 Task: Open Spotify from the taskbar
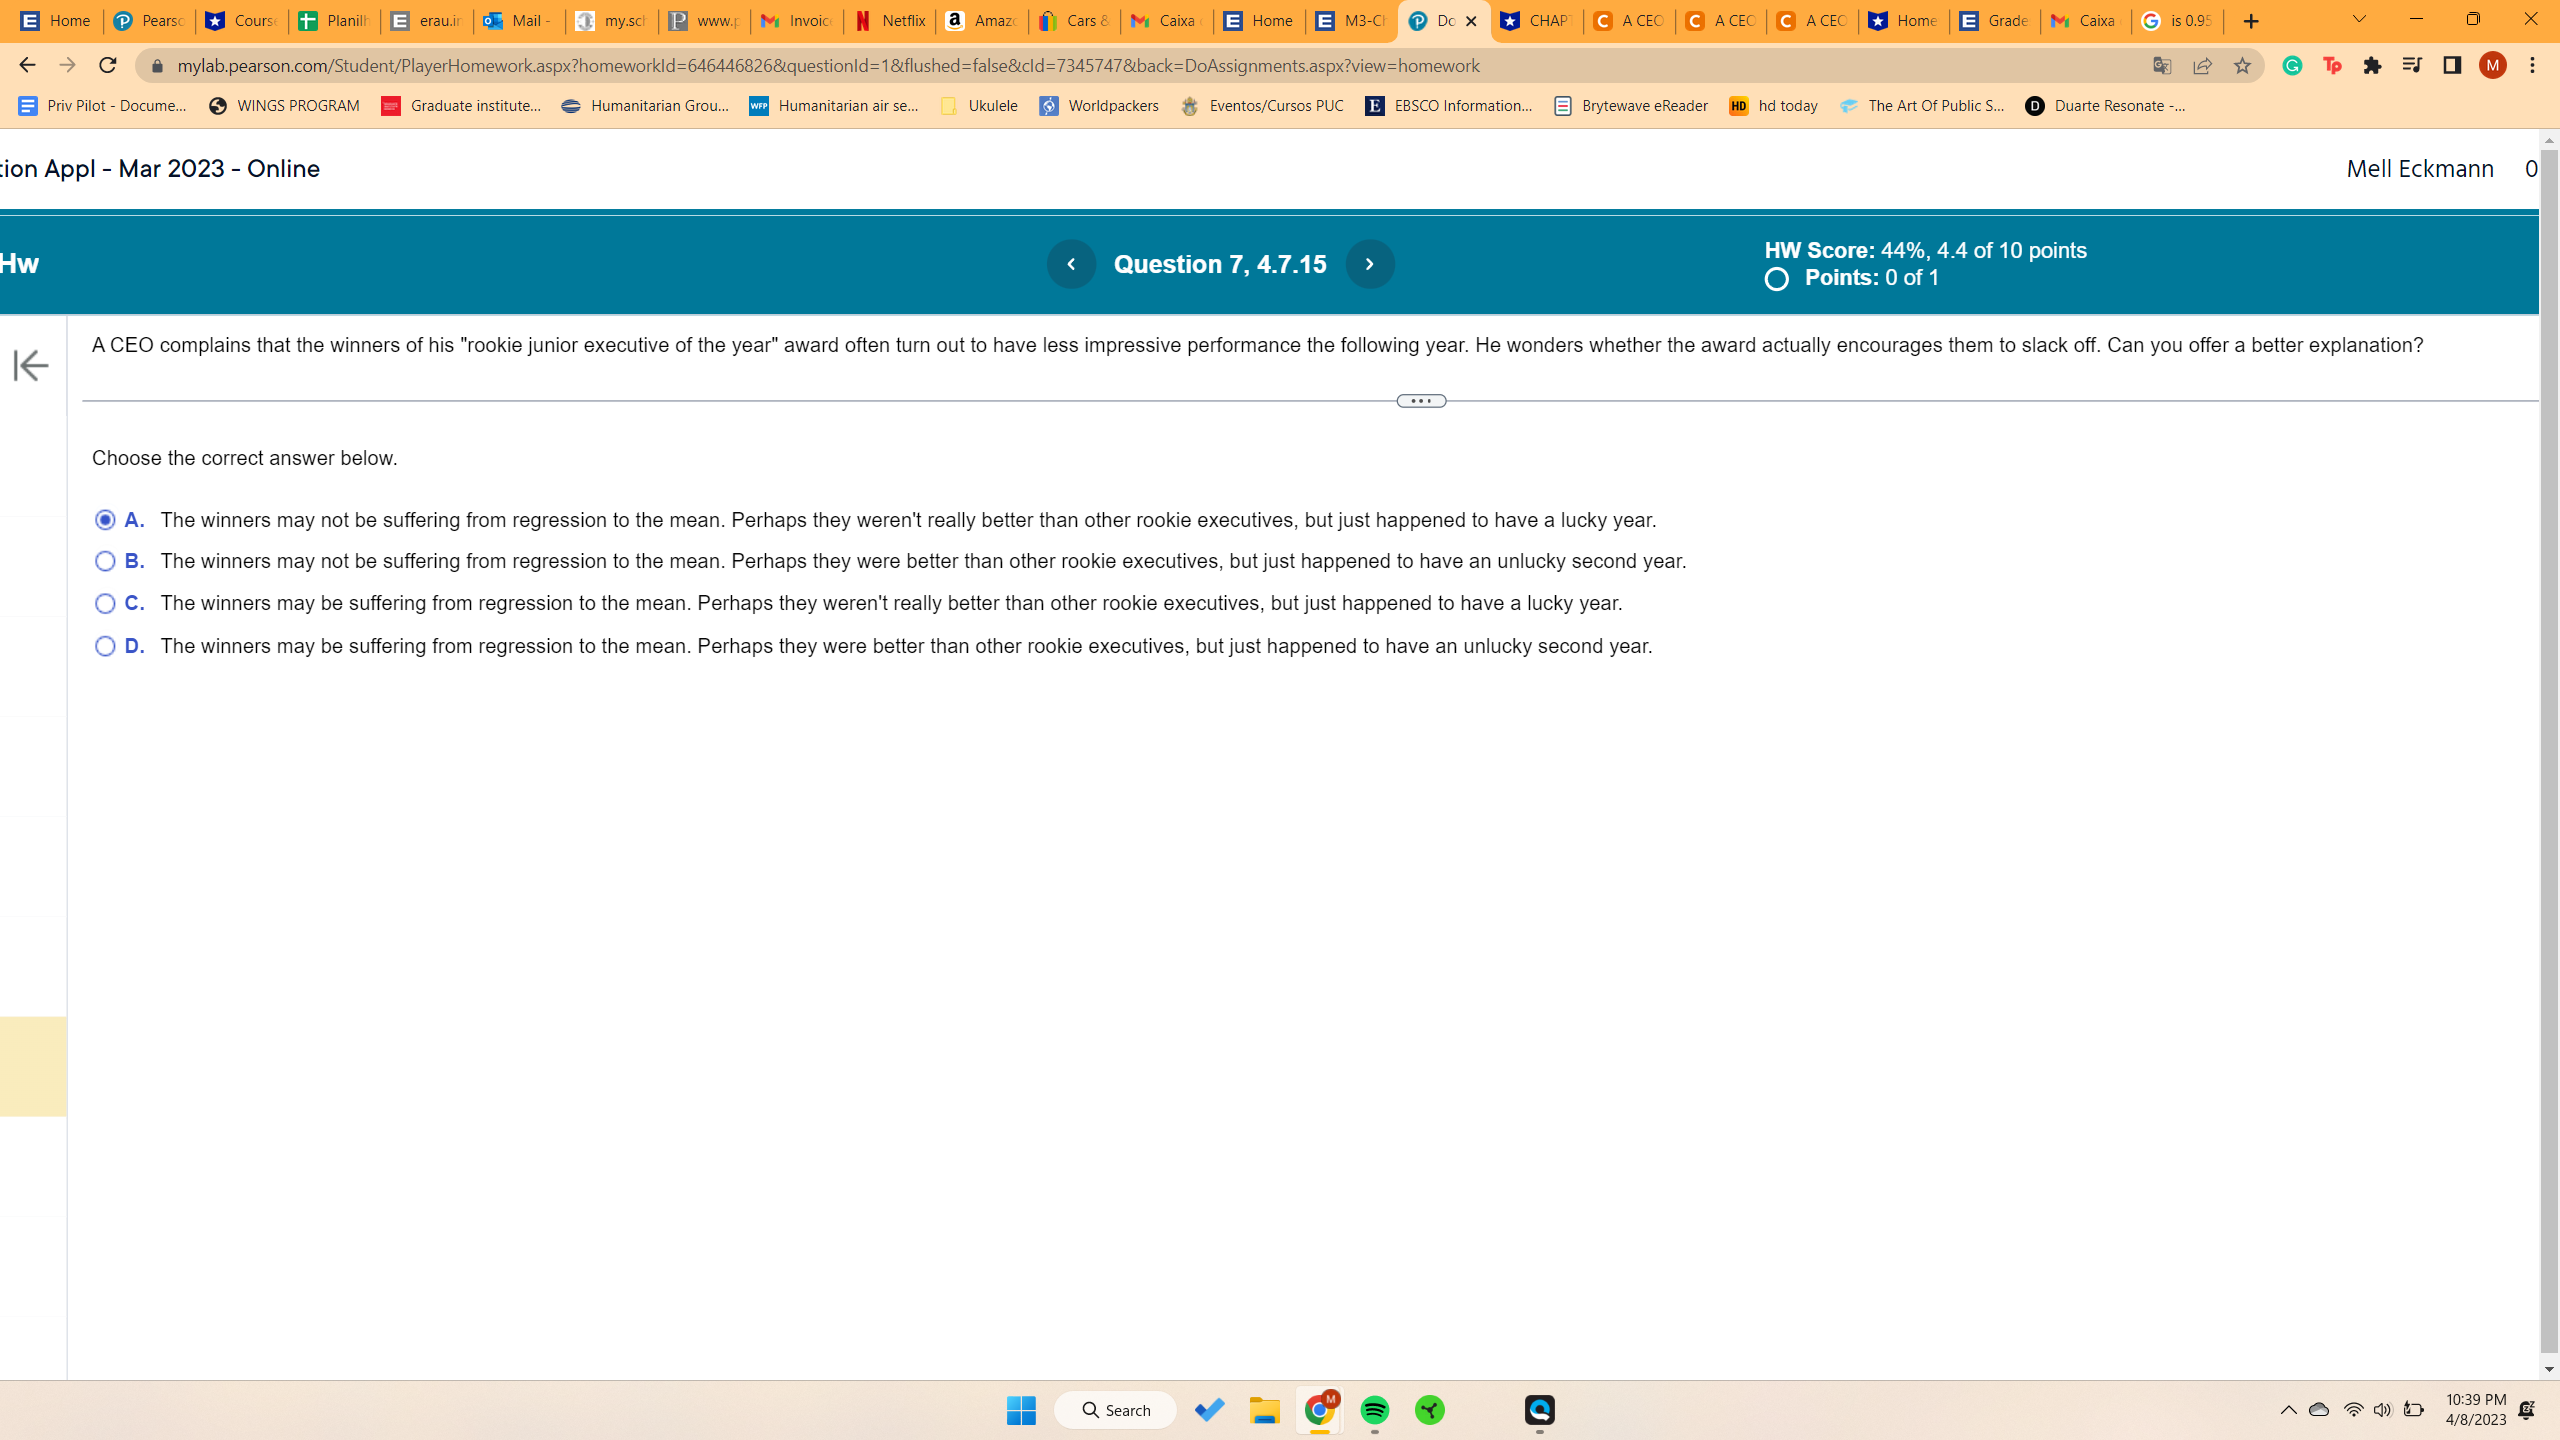1375,1410
